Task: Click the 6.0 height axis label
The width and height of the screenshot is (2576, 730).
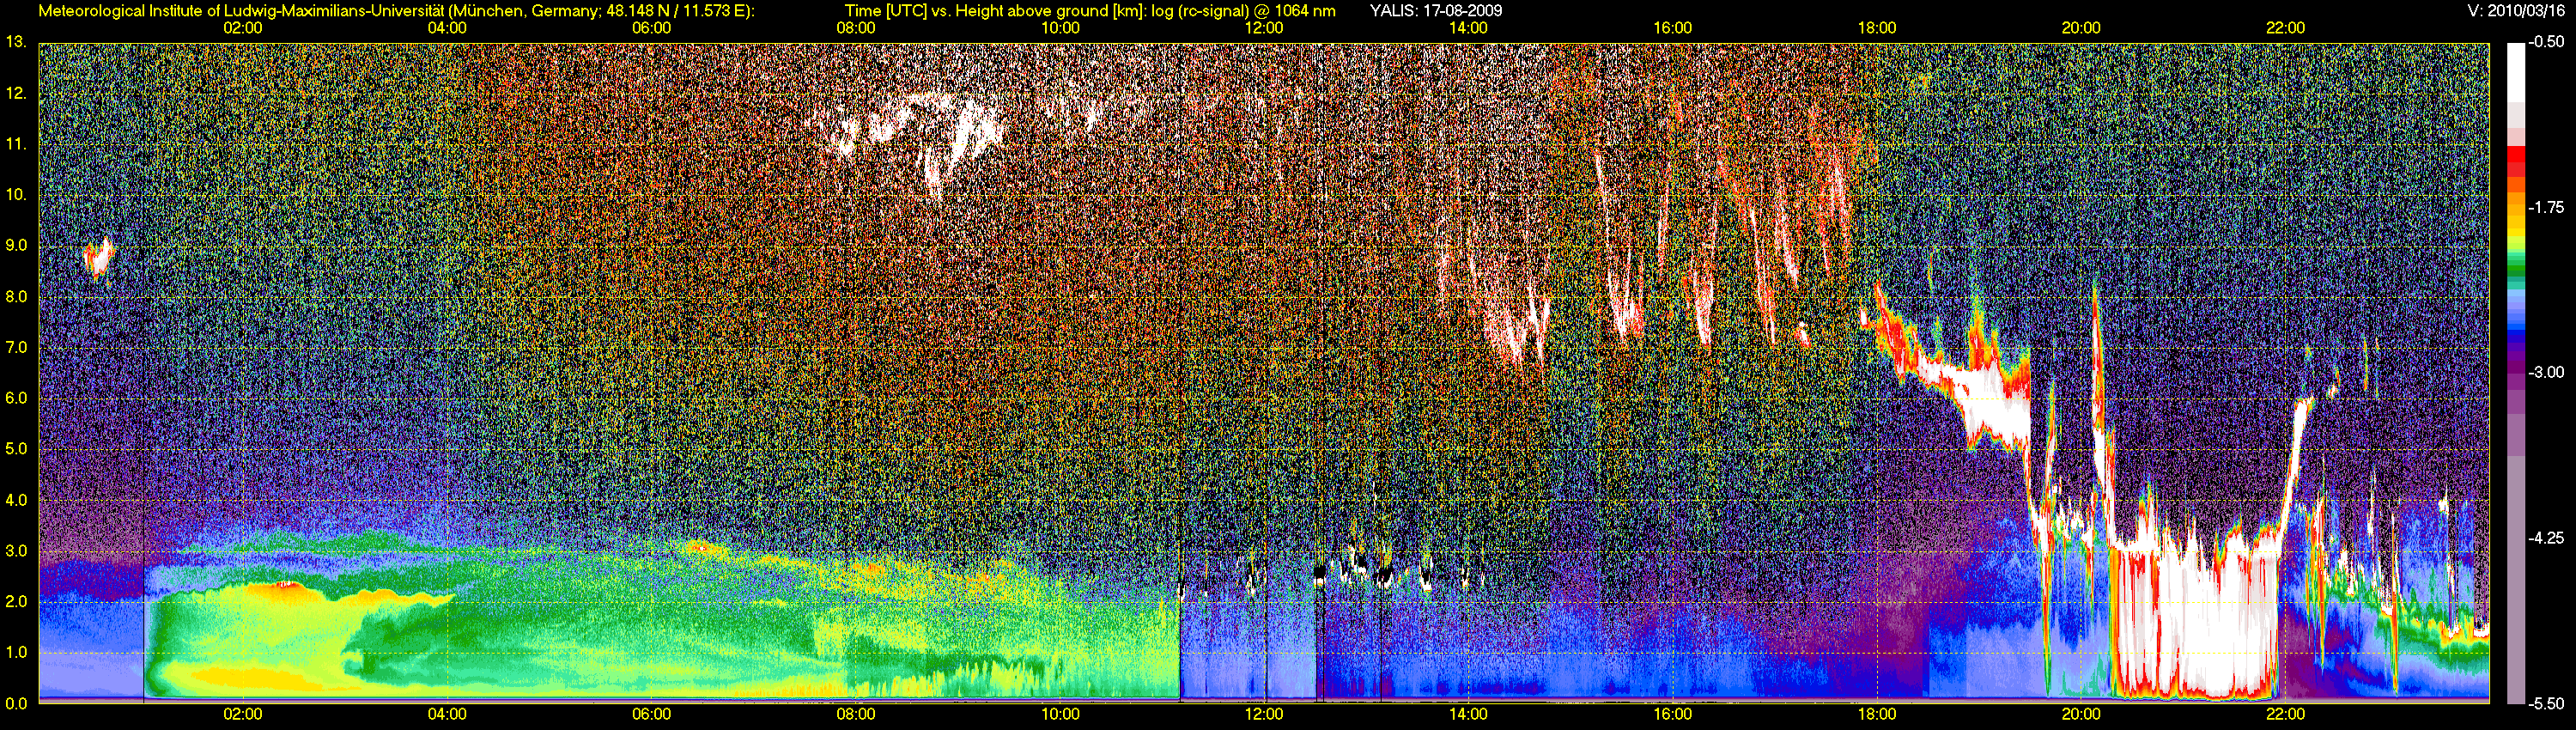Action: pos(15,398)
